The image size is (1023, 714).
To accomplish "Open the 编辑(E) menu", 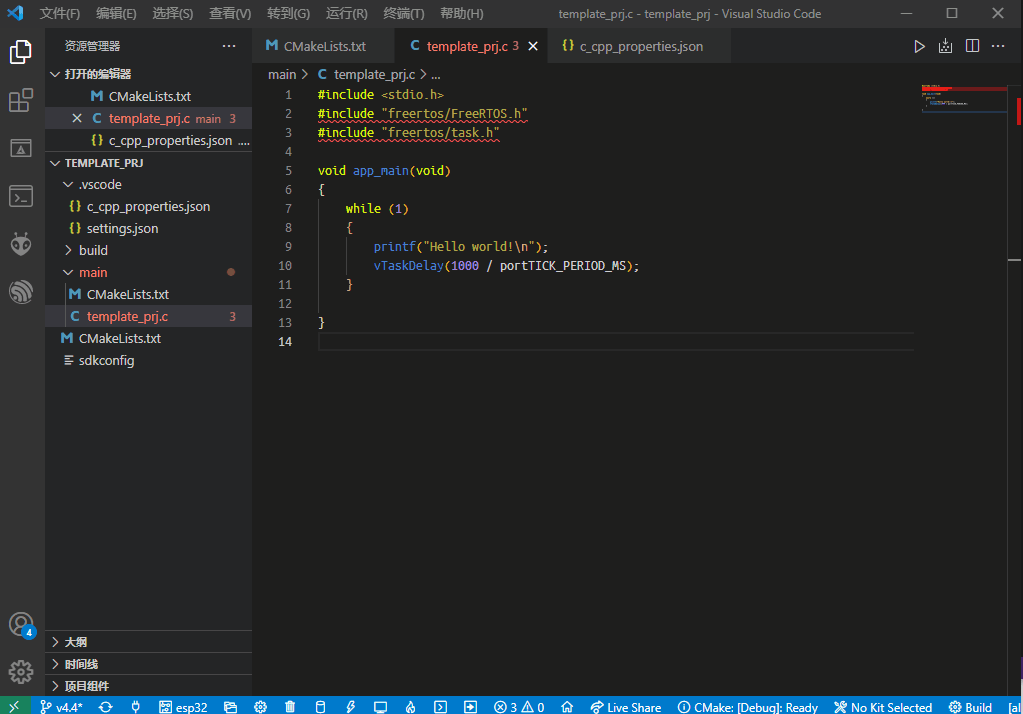I will 115,13.
